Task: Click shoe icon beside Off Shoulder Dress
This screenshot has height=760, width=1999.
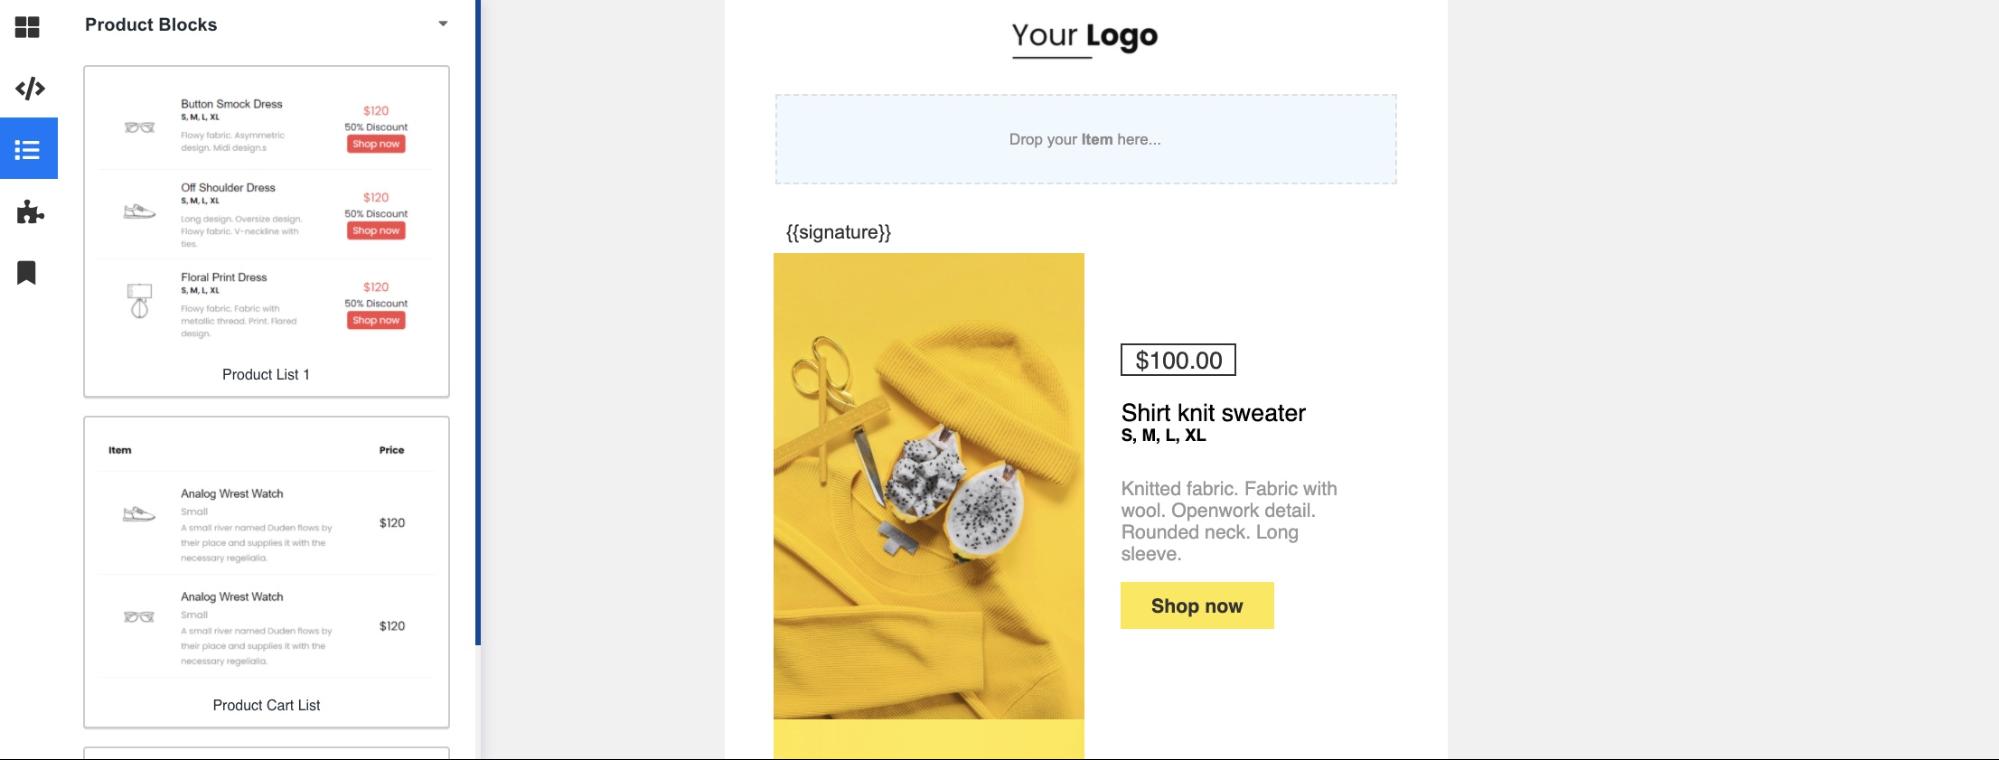Action: click(x=139, y=212)
